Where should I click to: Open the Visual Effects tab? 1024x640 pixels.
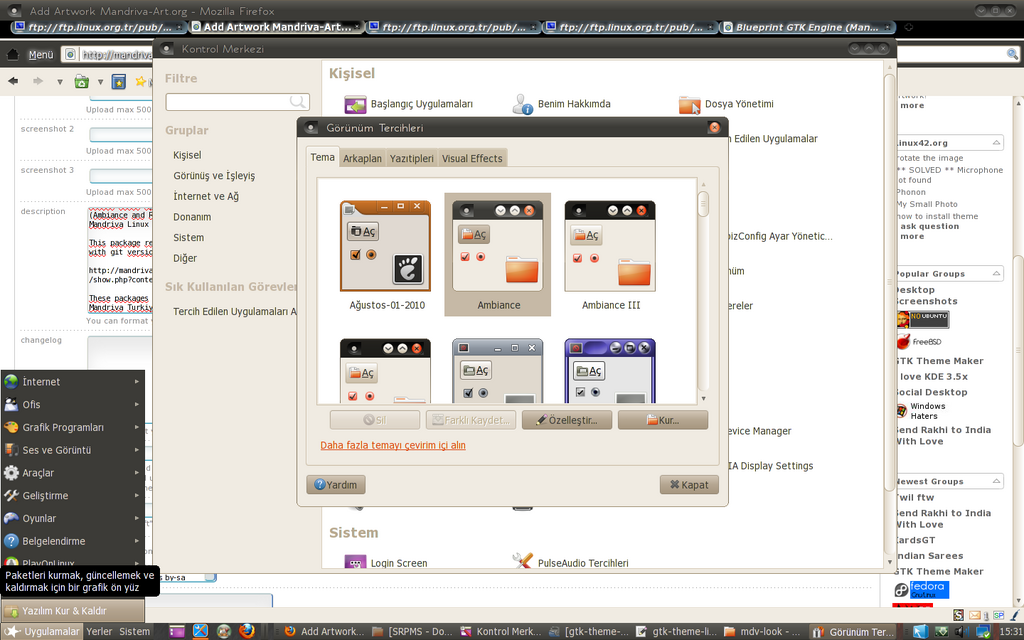(x=472, y=158)
